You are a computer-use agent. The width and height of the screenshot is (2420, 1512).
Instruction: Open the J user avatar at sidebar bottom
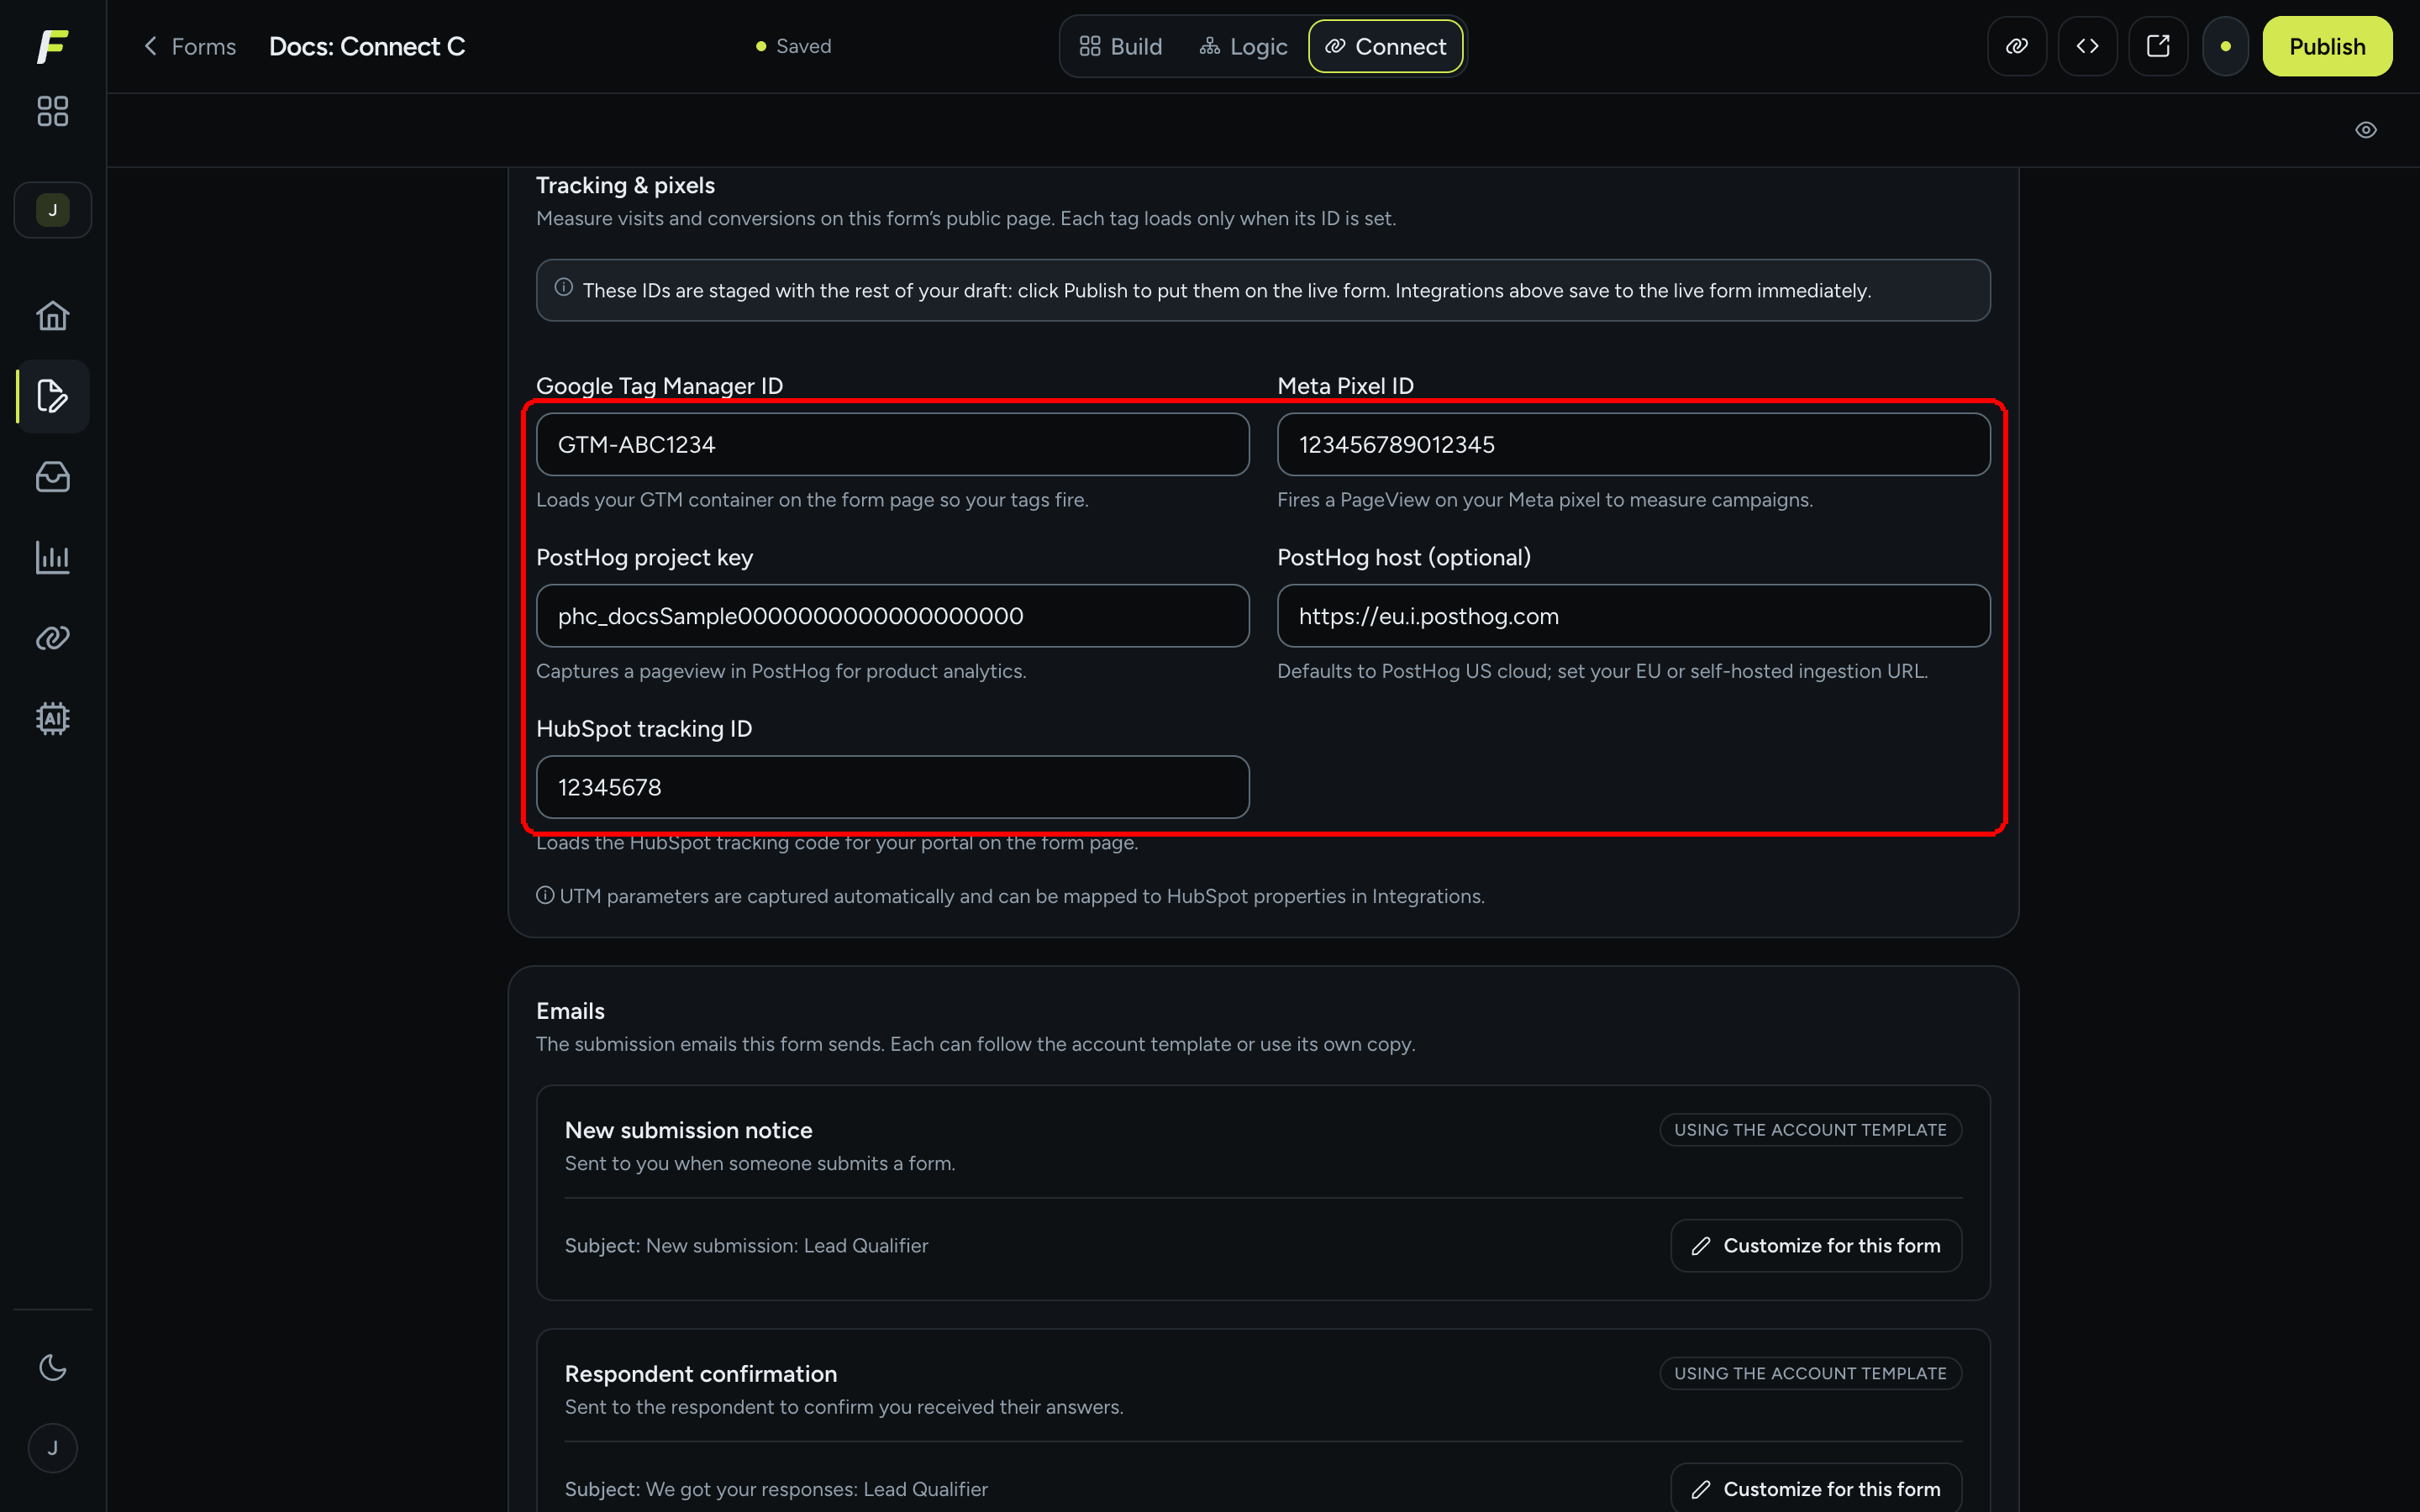tap(52, 1448)
